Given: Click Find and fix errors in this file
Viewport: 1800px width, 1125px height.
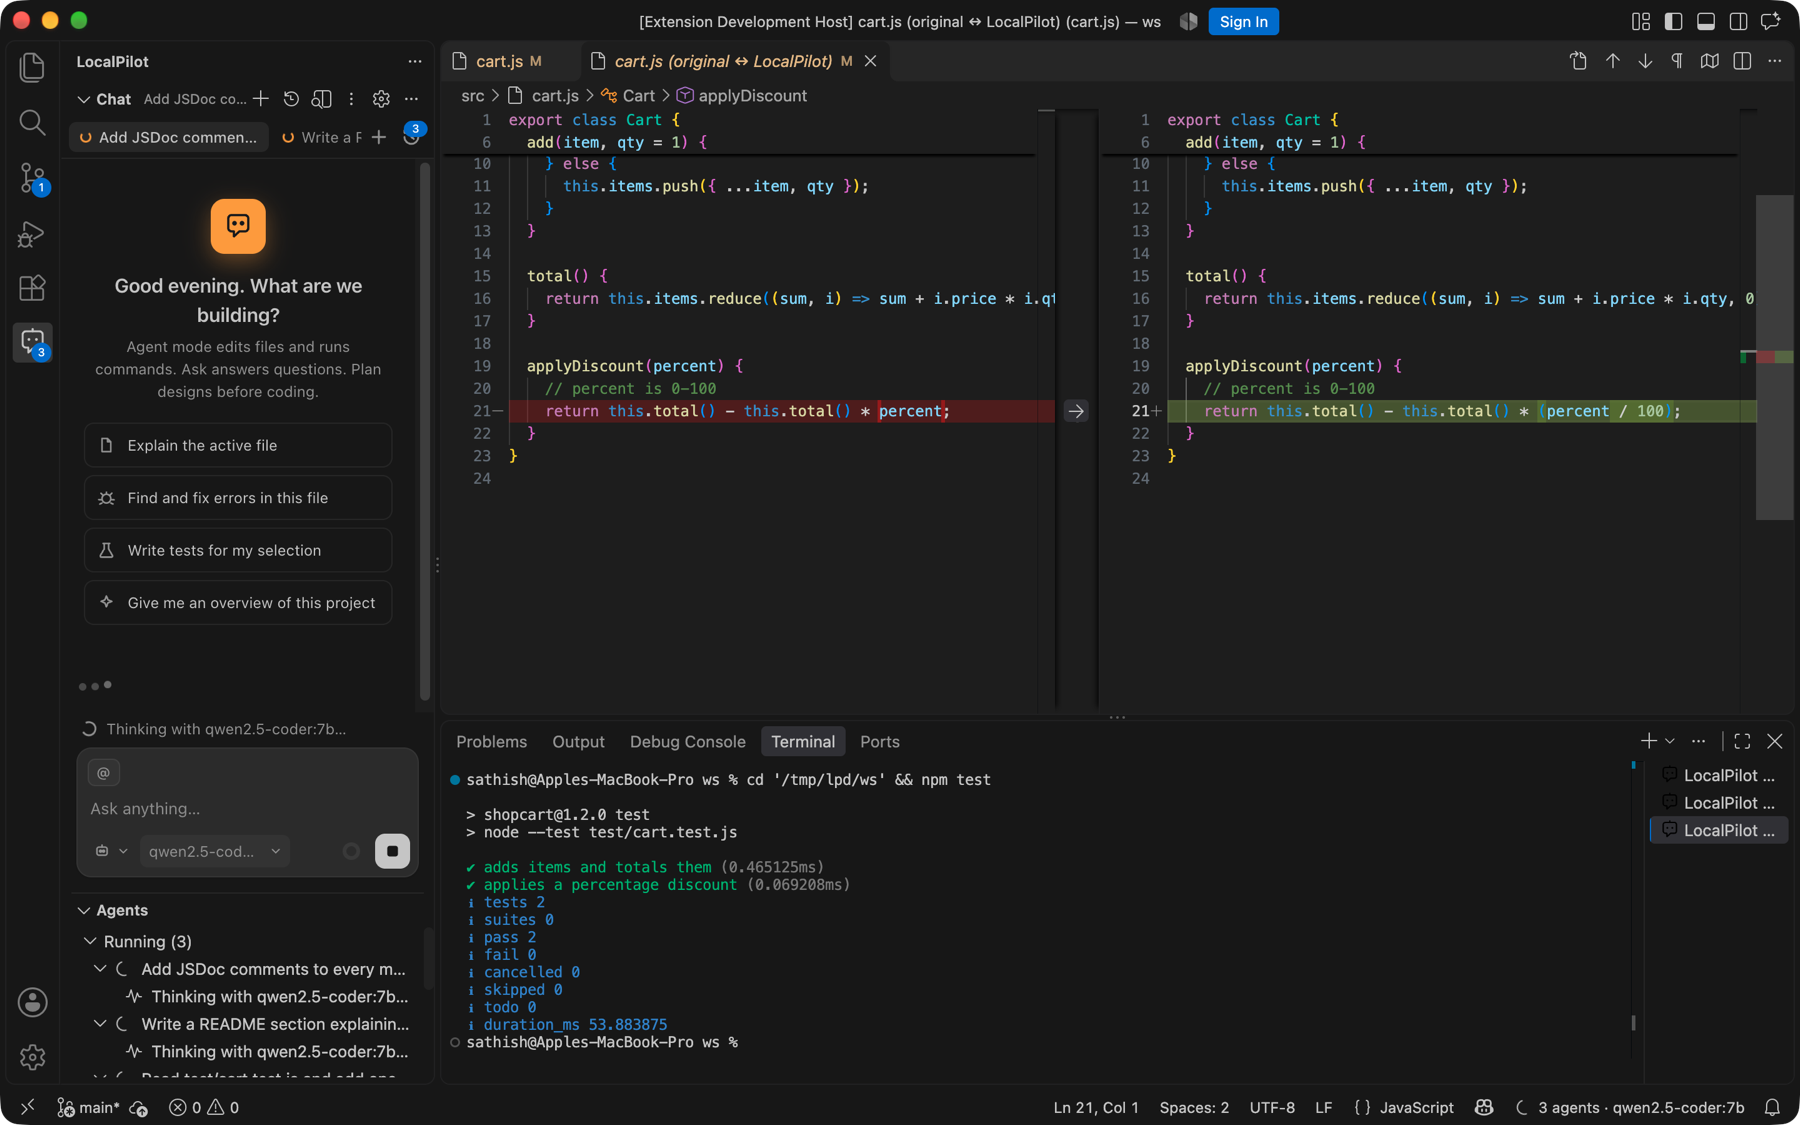Looking at the screenshot, I should click(238, 498).
